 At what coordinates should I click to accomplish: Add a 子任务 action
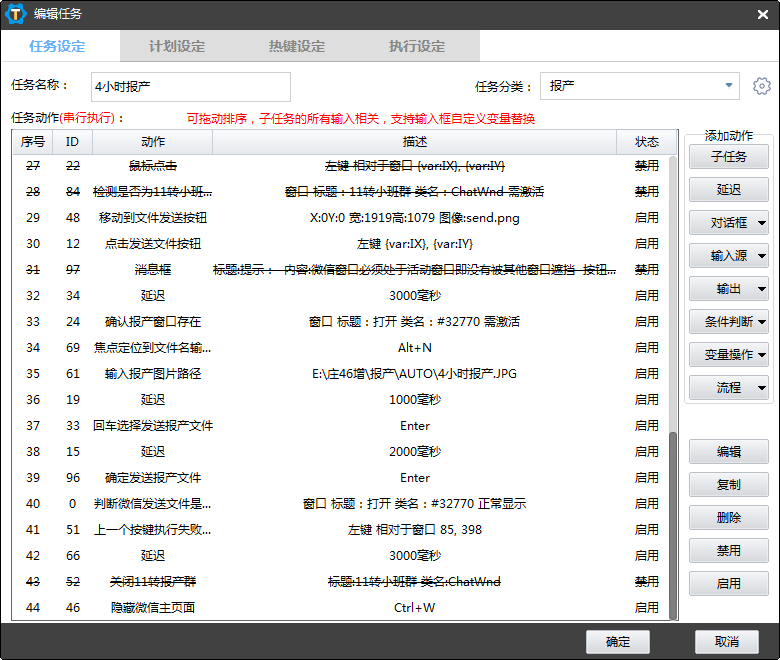point(728,157)
